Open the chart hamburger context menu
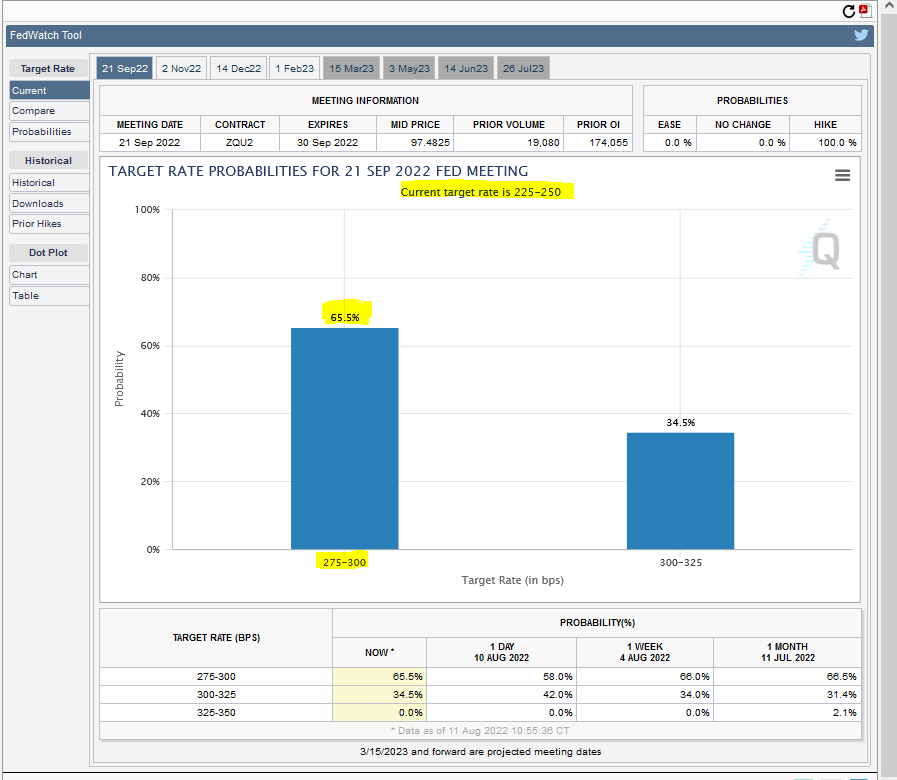 [x=842, y=175]
